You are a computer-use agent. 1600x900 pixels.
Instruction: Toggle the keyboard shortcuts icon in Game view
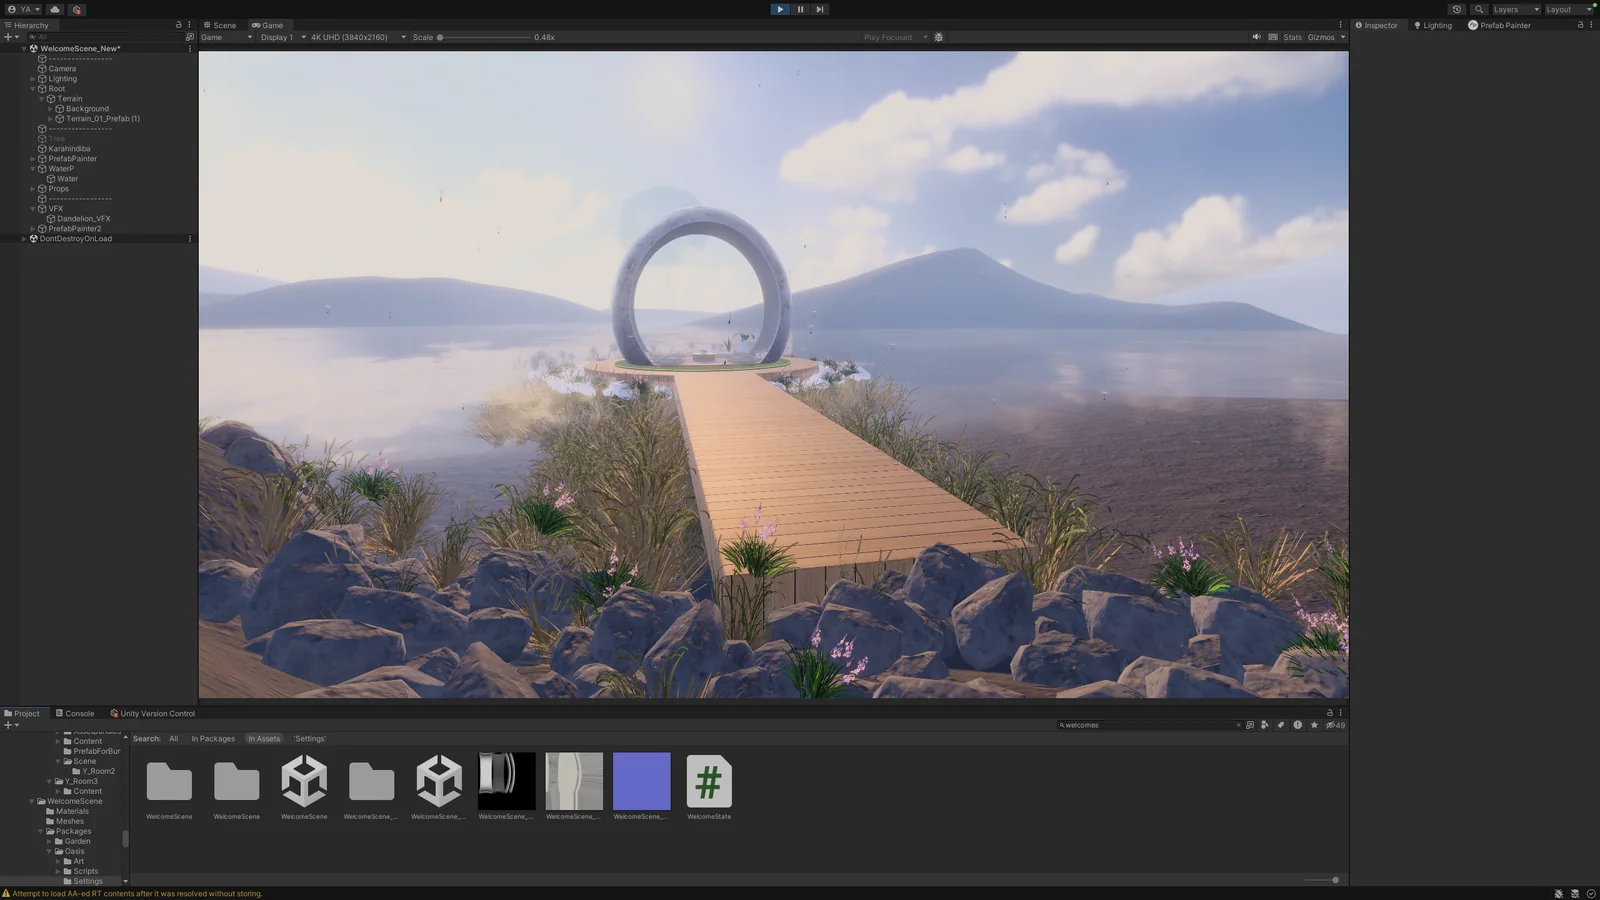(x=1273, y=37)
